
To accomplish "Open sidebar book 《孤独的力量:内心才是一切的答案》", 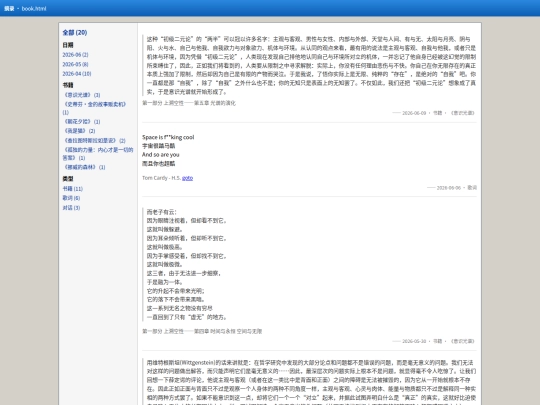I will [98, 154].
